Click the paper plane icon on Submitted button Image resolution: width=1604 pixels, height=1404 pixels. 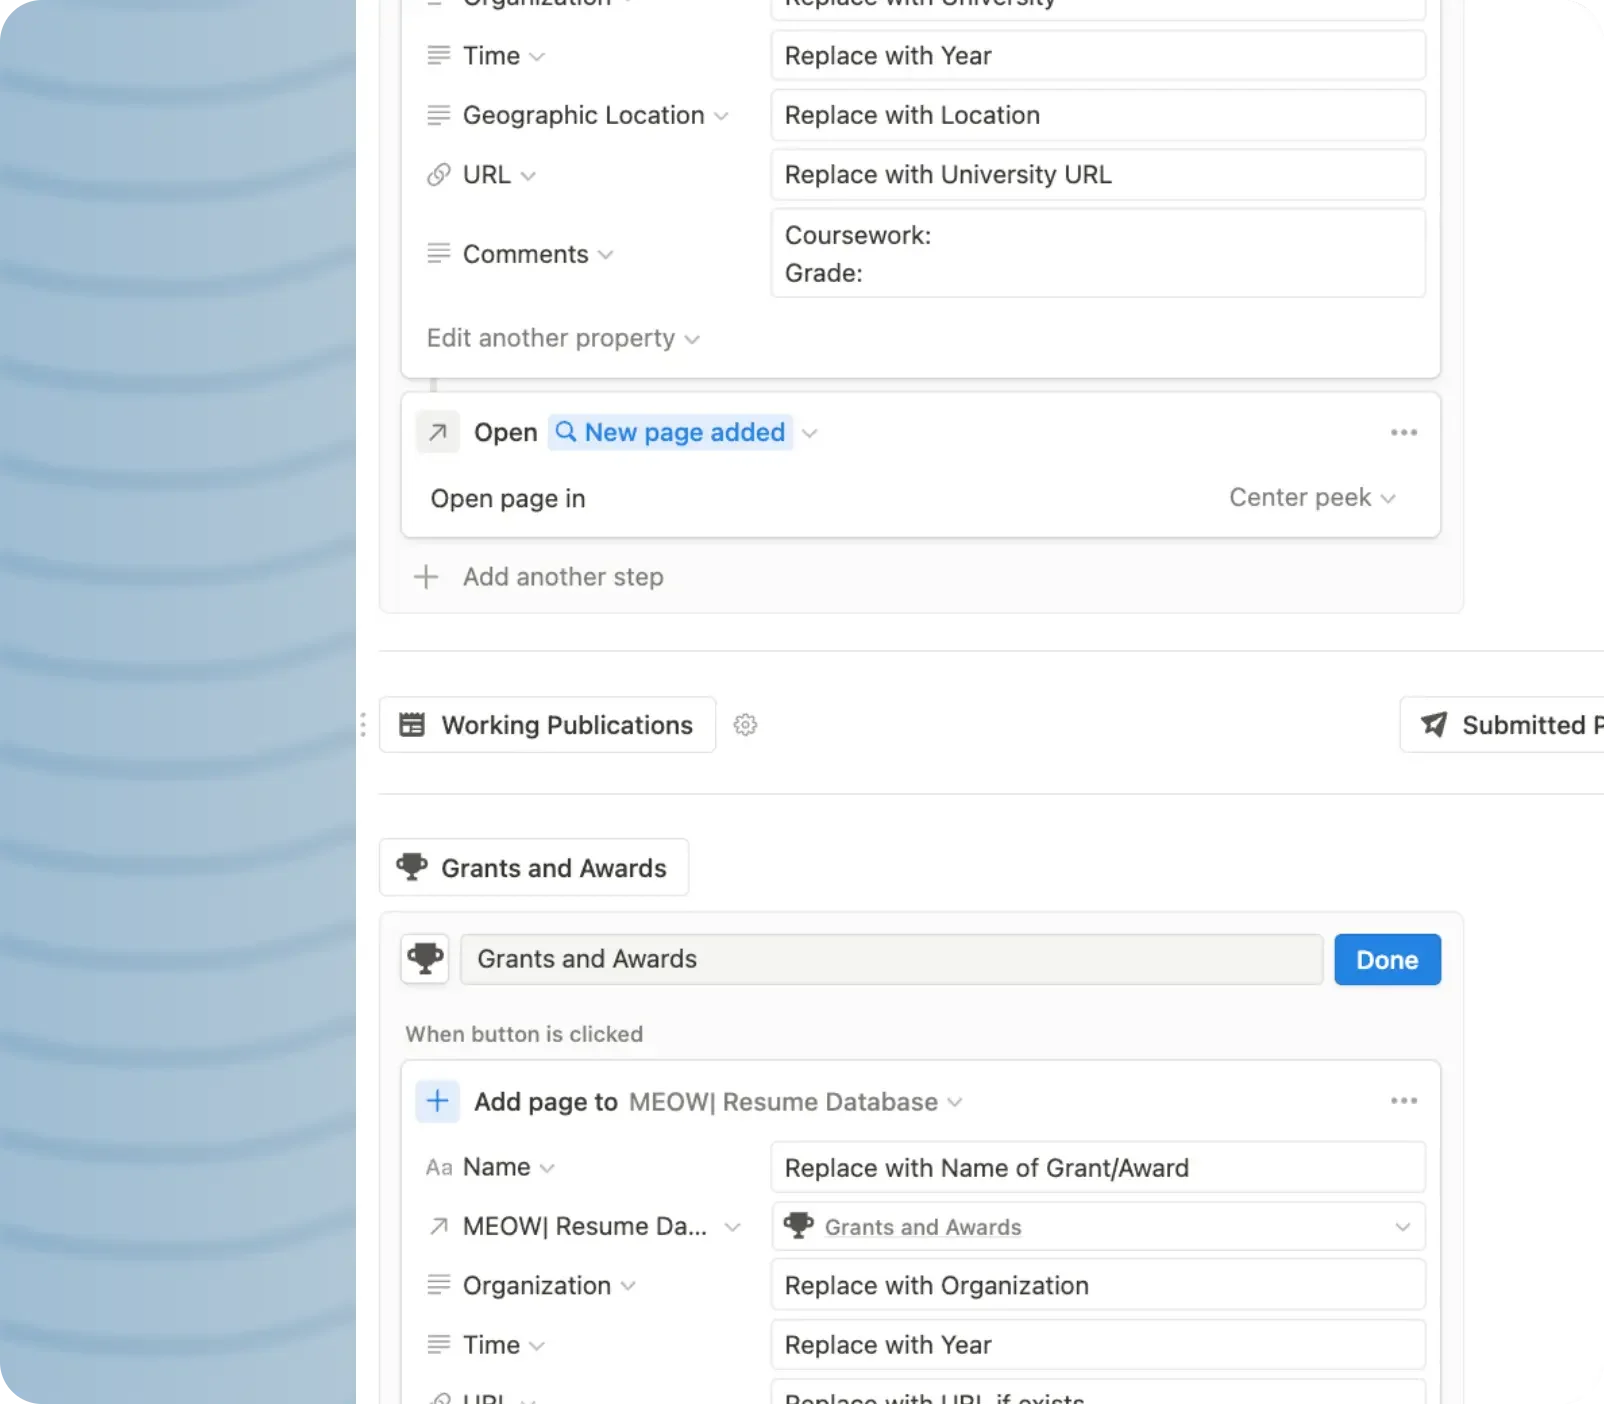point(1435,724)
